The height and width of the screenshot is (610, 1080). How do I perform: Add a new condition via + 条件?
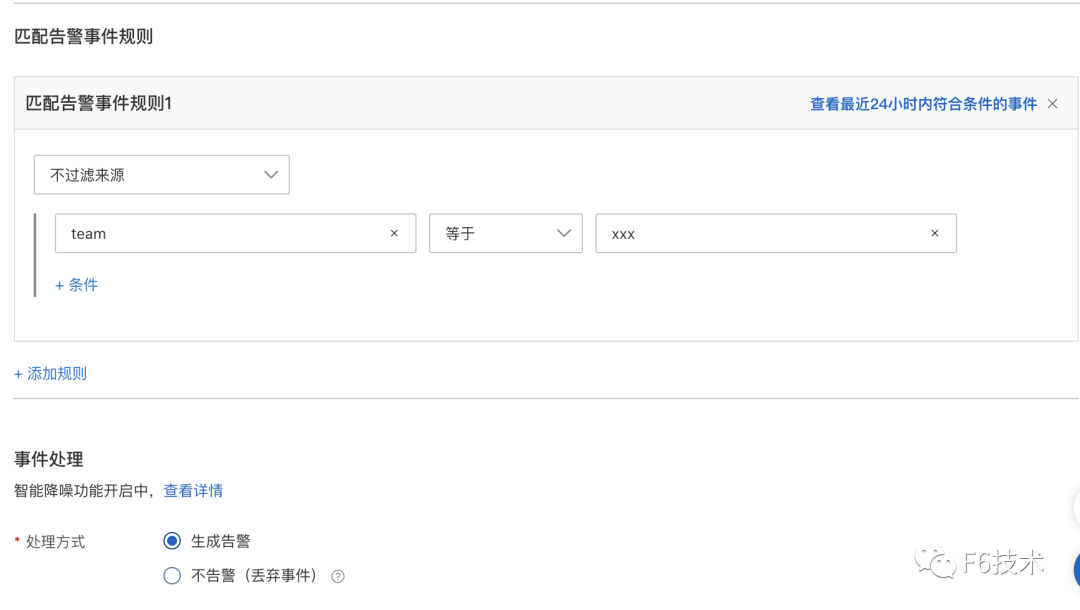[77, 285]
